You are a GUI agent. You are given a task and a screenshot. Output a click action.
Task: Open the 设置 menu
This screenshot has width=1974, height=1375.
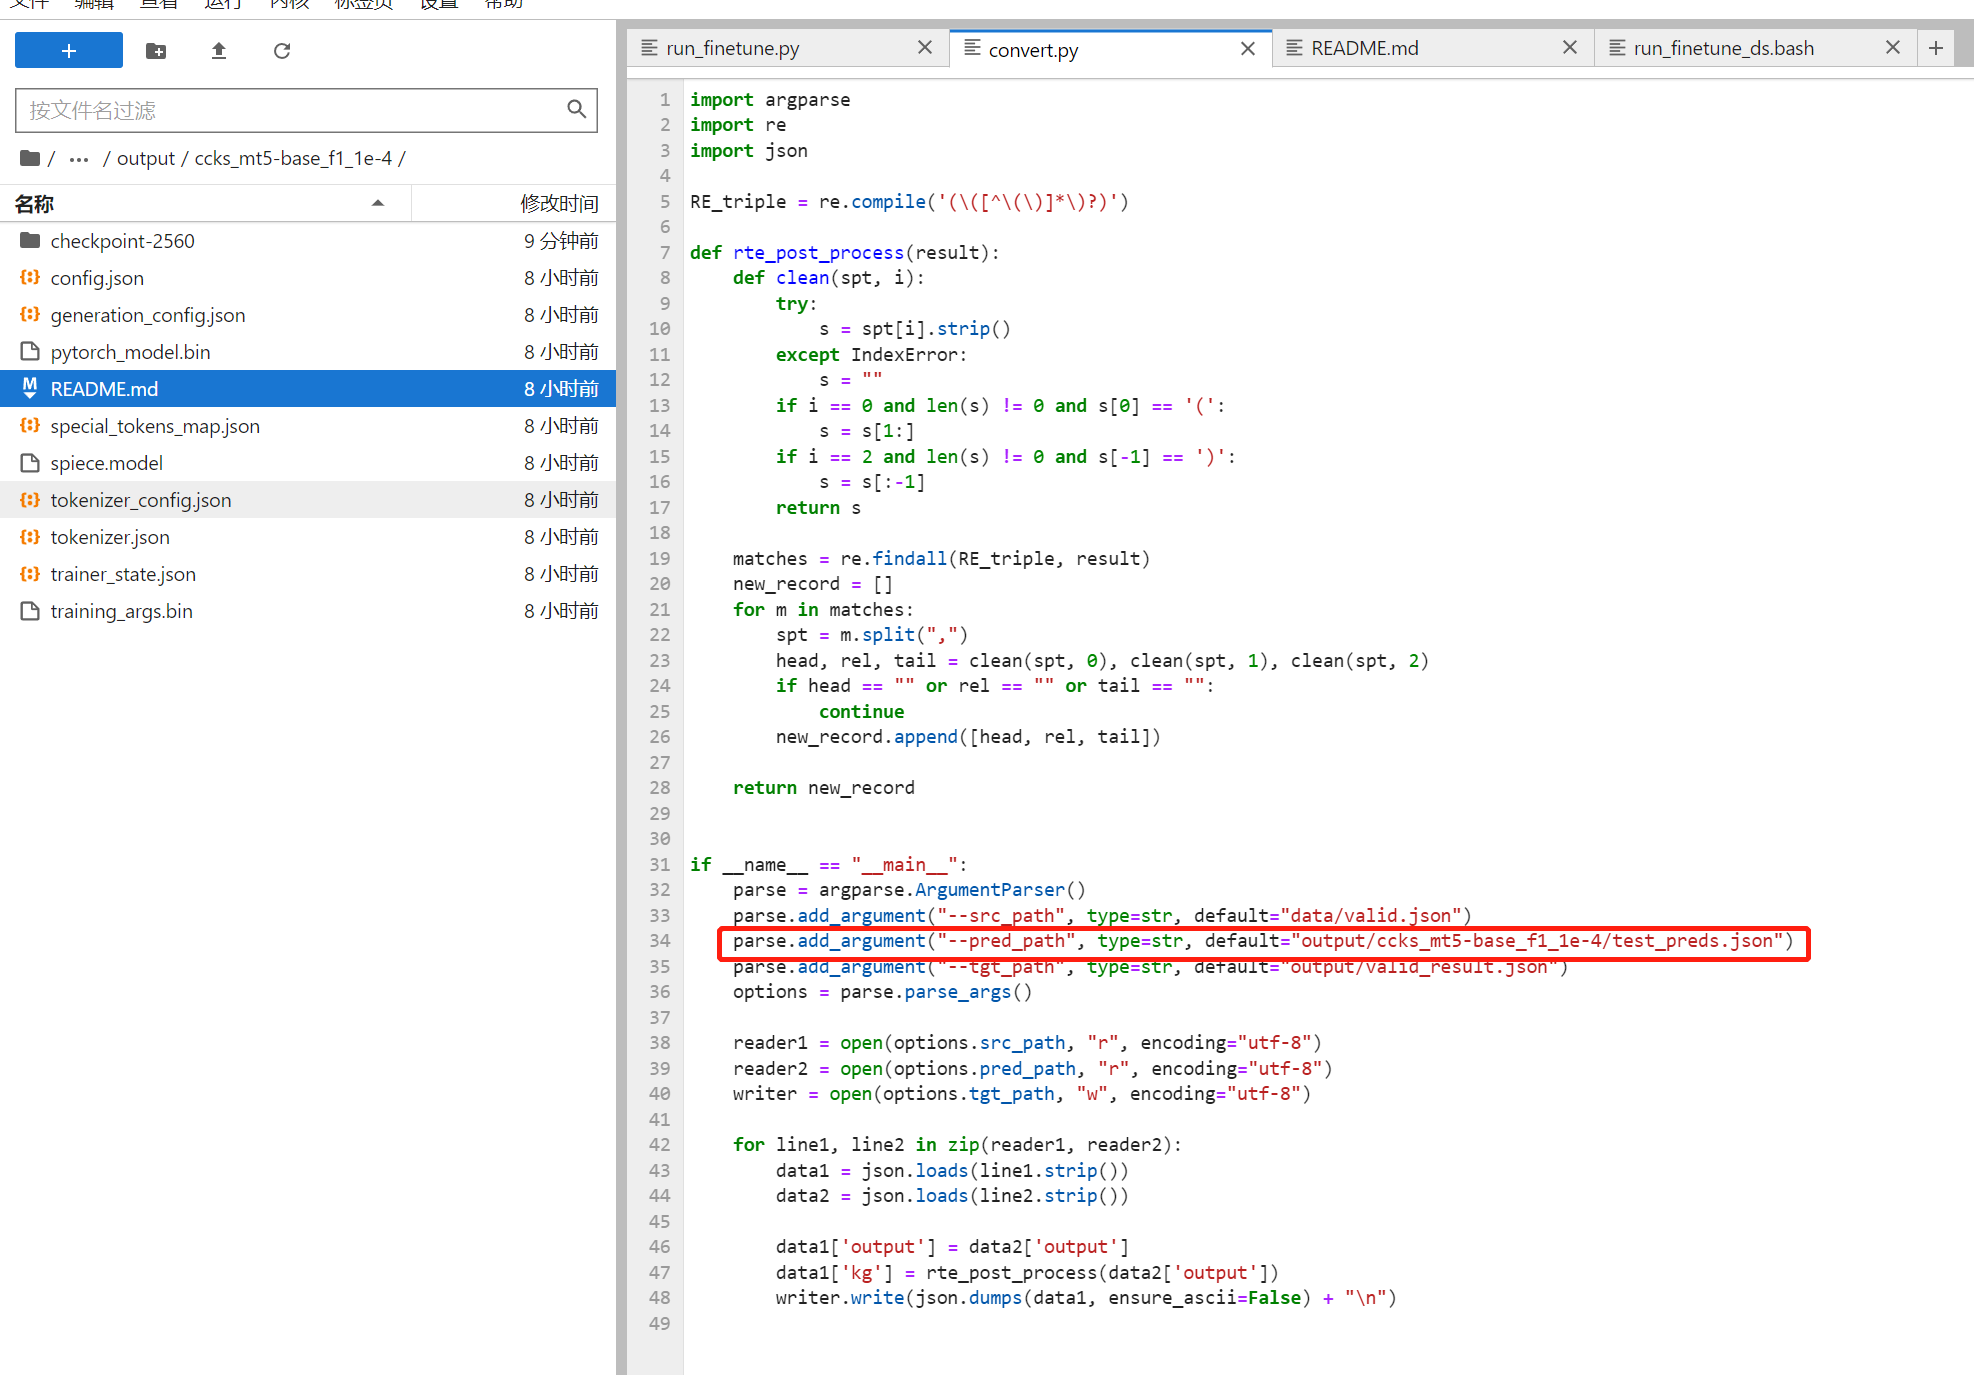[x=437, y=5]
